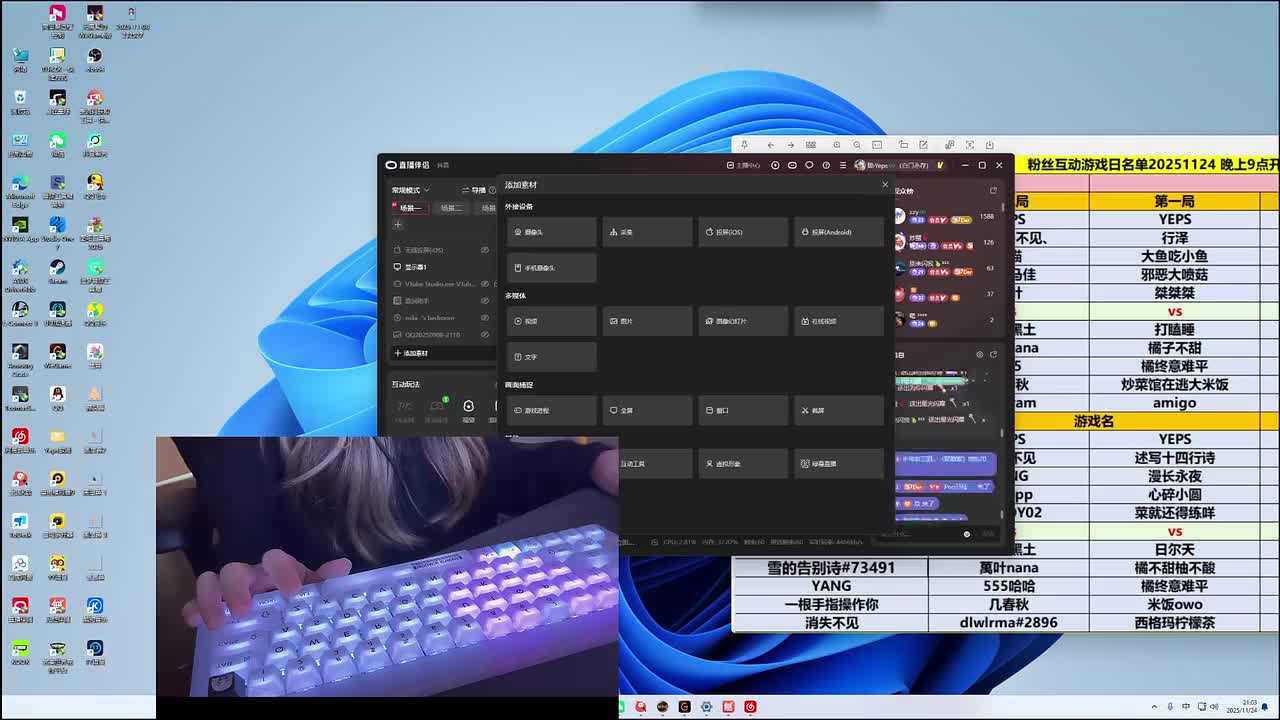The height and width of the screenshot is (720, 1280).
Task: Open Microsoft Edge desktop shortcut
Action: [x=19, y=187]
